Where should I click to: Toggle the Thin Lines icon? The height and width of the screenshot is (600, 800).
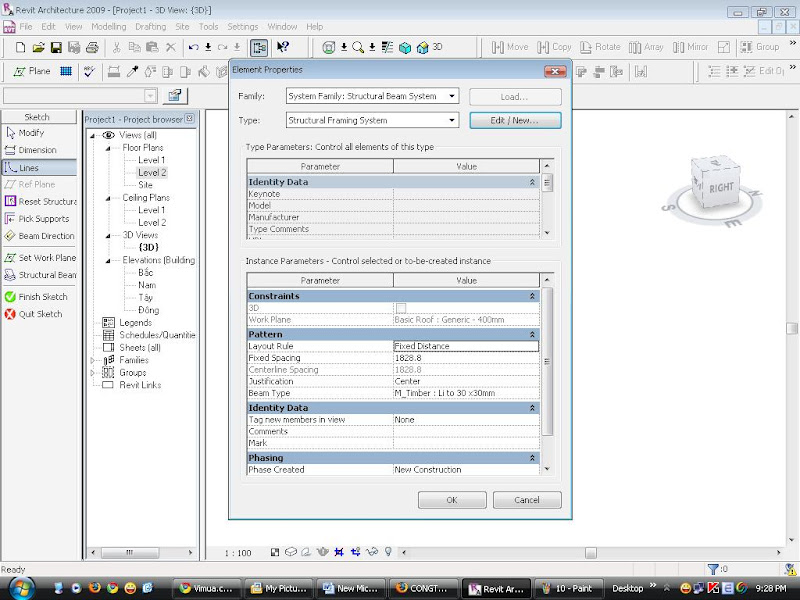388,47
